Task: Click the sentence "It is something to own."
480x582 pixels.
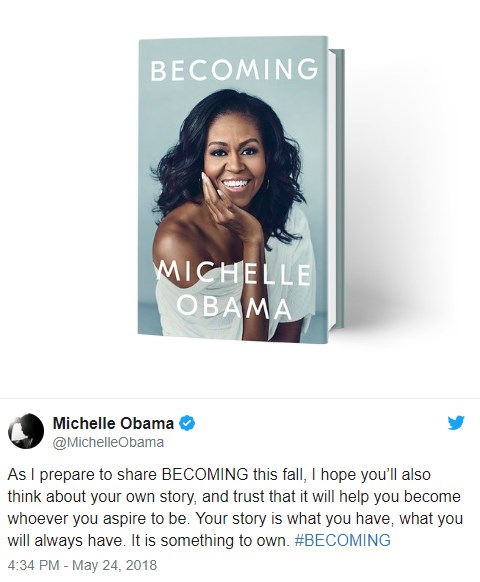Action: coord(210,540)
